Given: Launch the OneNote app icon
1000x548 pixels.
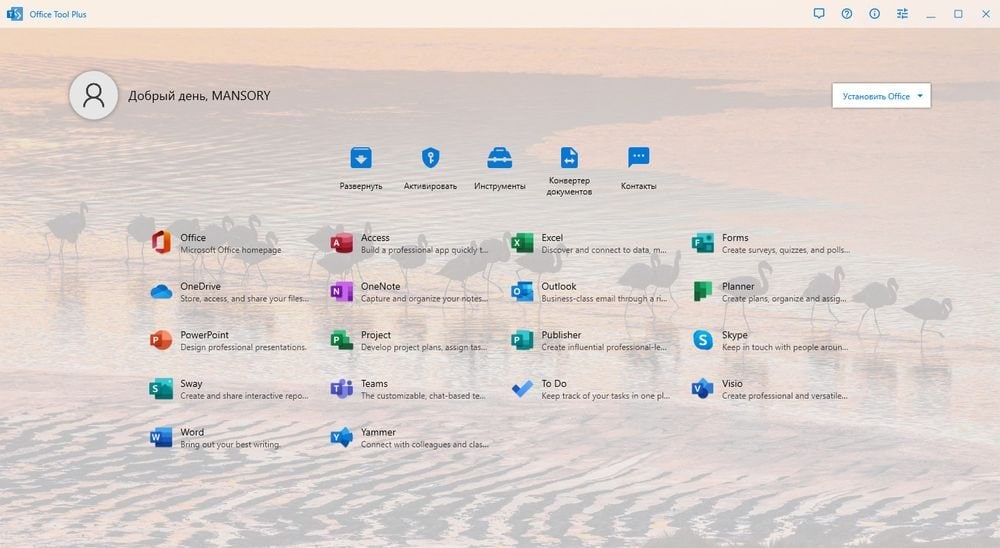Looking at the screenshot, I should (x=342, y=292).
